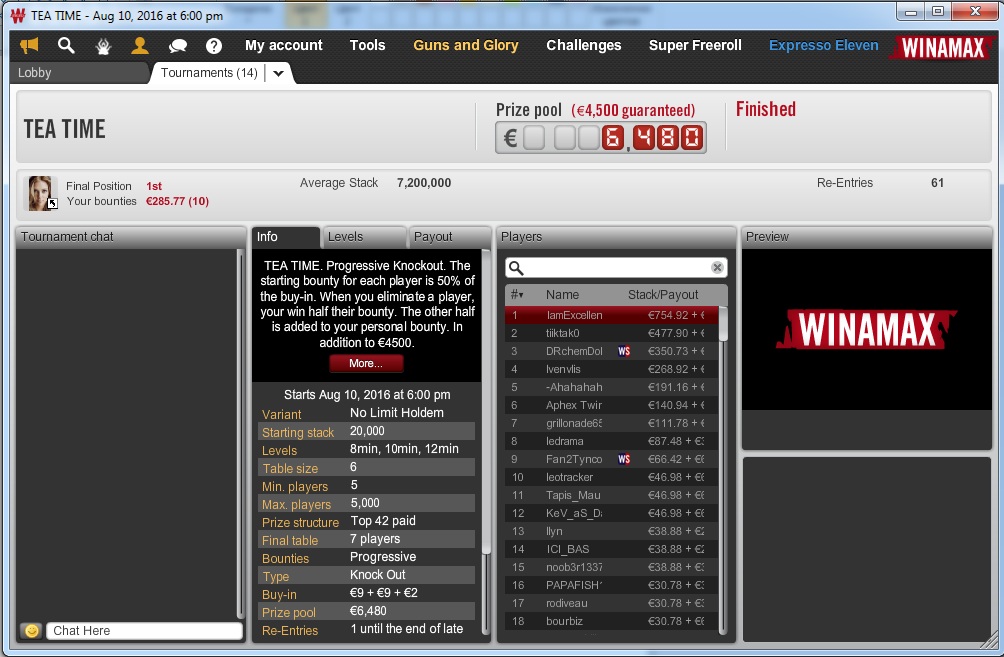
Task: Open Super Freeroll menu
Action: (x=695, y=45)
